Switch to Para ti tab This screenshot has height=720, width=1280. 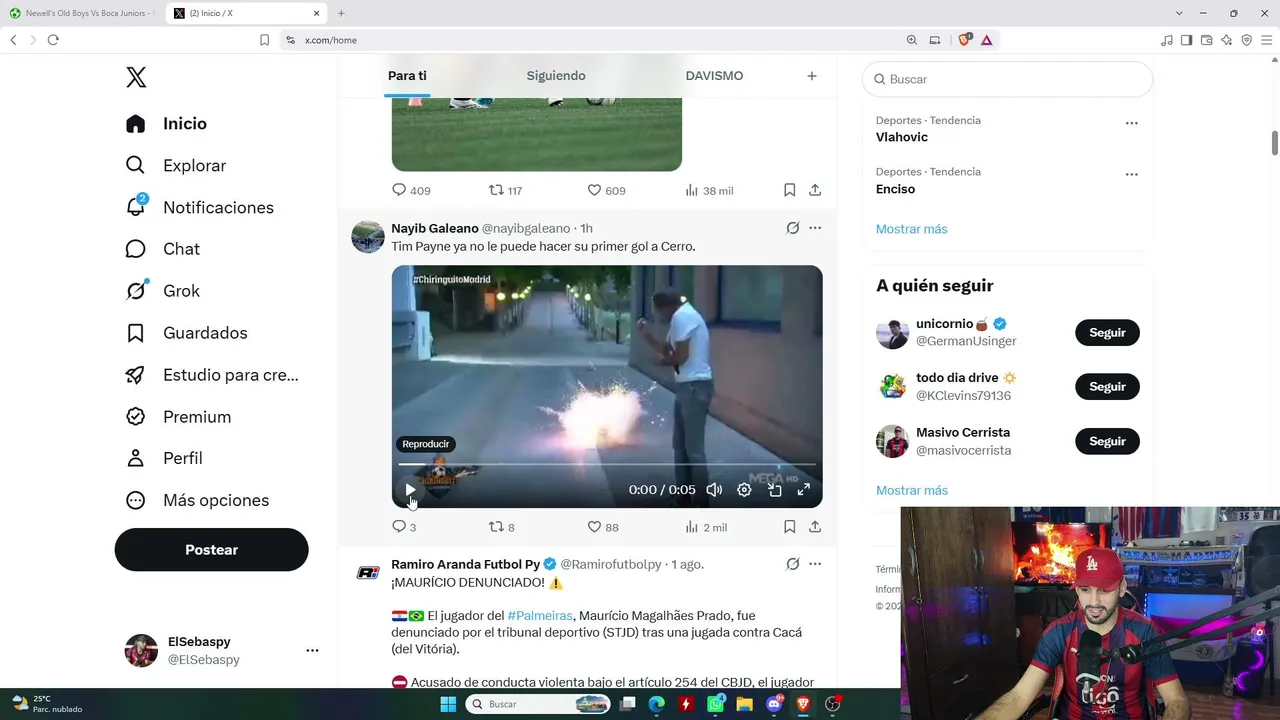pos(407,76)
